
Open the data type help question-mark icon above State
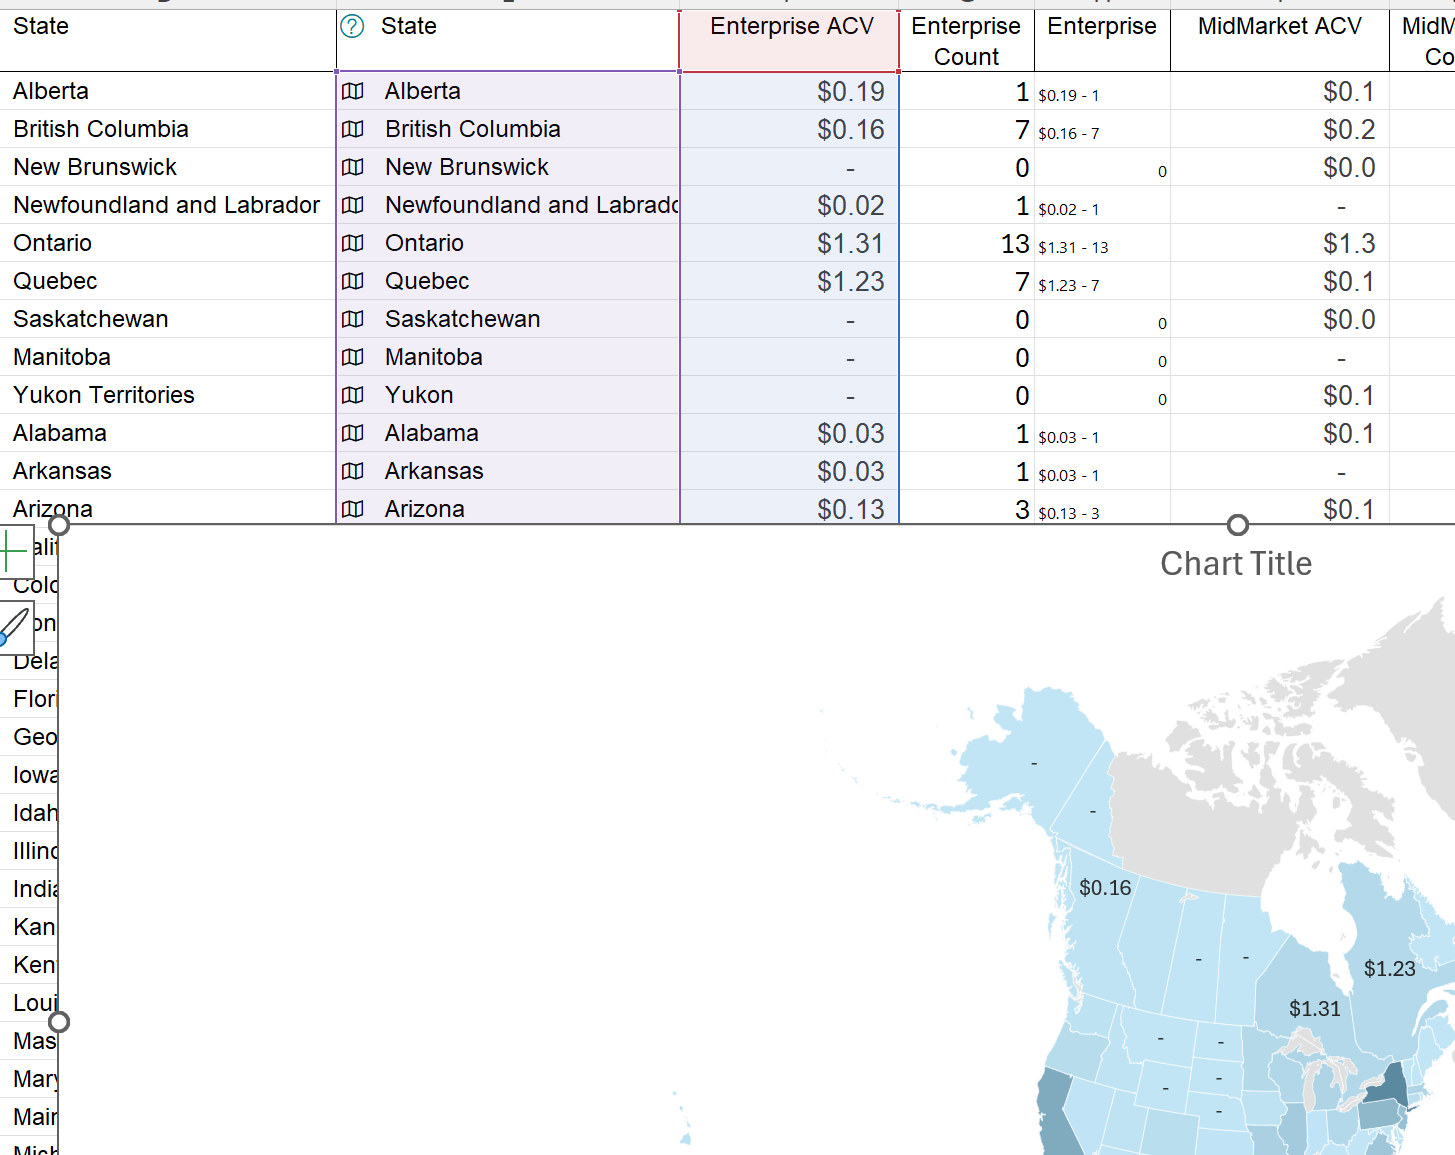pos(351,26)
